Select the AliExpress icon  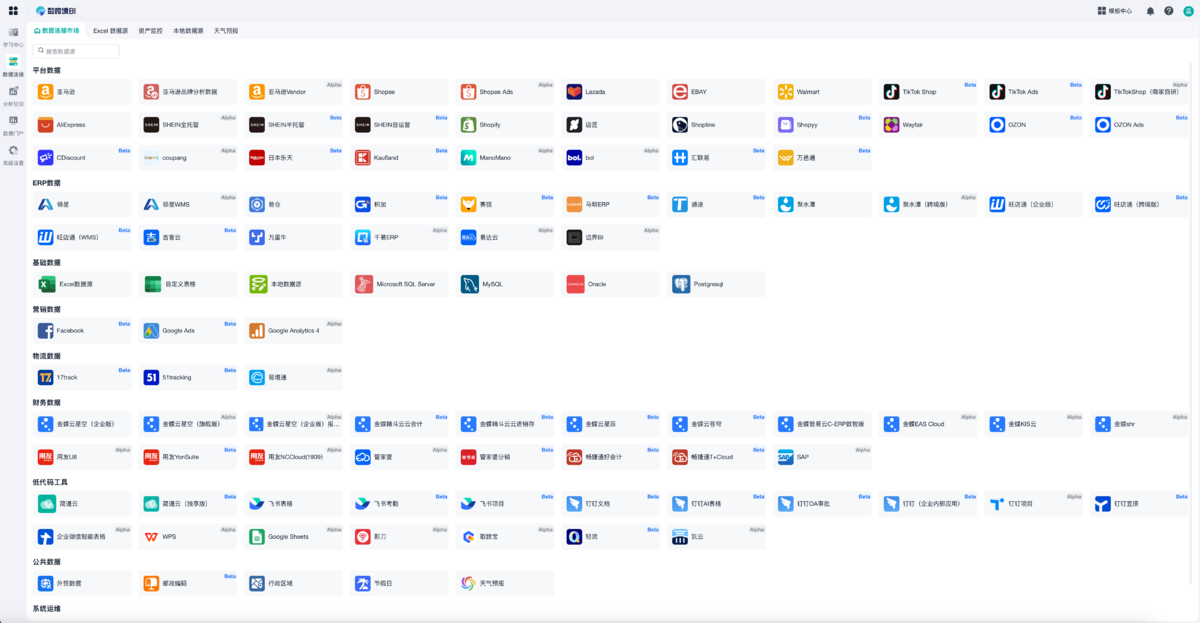point(45,125)
